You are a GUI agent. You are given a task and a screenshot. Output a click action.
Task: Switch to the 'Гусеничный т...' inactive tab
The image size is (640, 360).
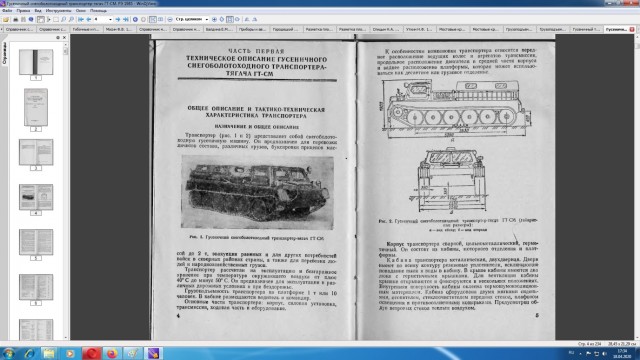[x=586, y=29]
